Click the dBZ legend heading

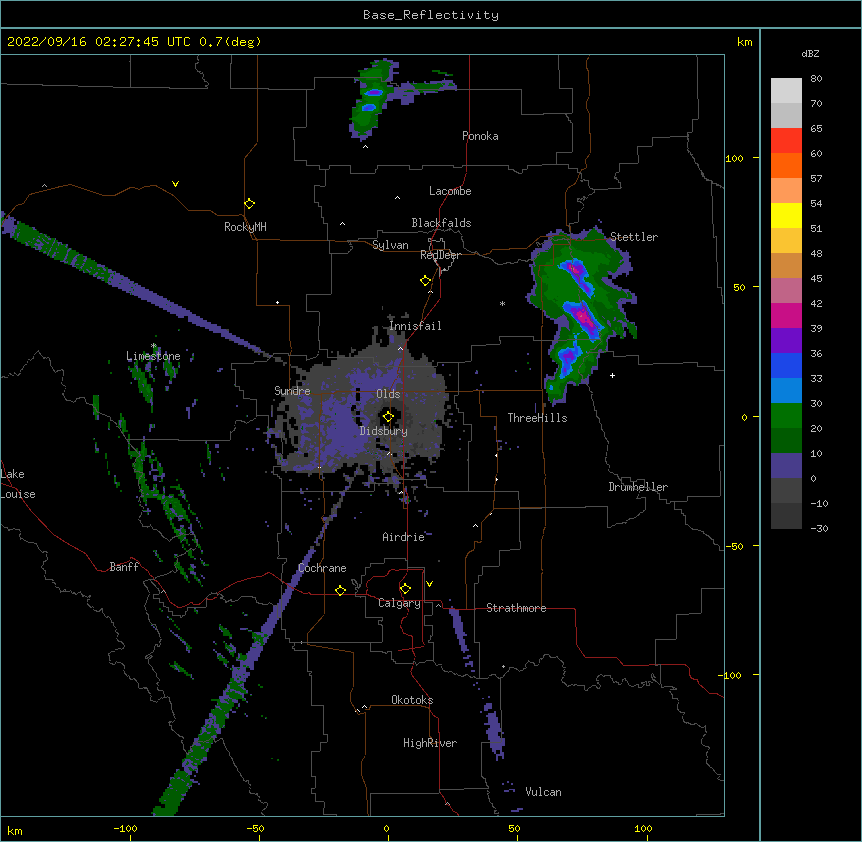pos(810,53)
